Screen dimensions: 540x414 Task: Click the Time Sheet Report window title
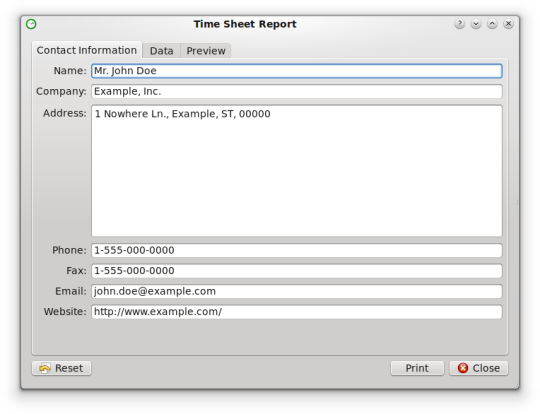pos(245,24)
